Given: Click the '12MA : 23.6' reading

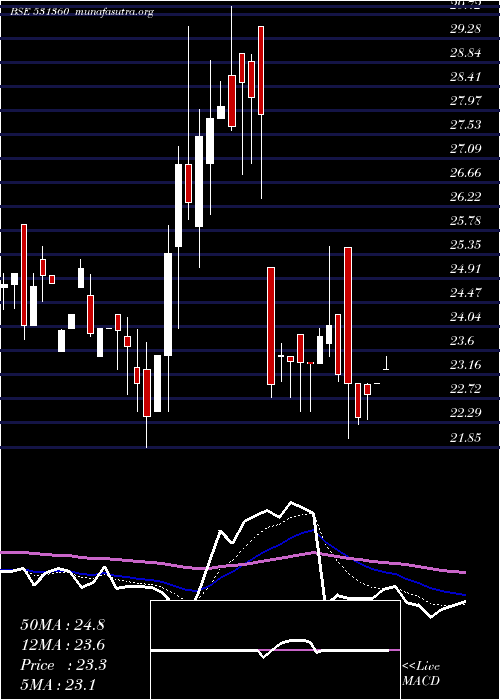Looking at the screenshot, I should click(x=62, y=645).
